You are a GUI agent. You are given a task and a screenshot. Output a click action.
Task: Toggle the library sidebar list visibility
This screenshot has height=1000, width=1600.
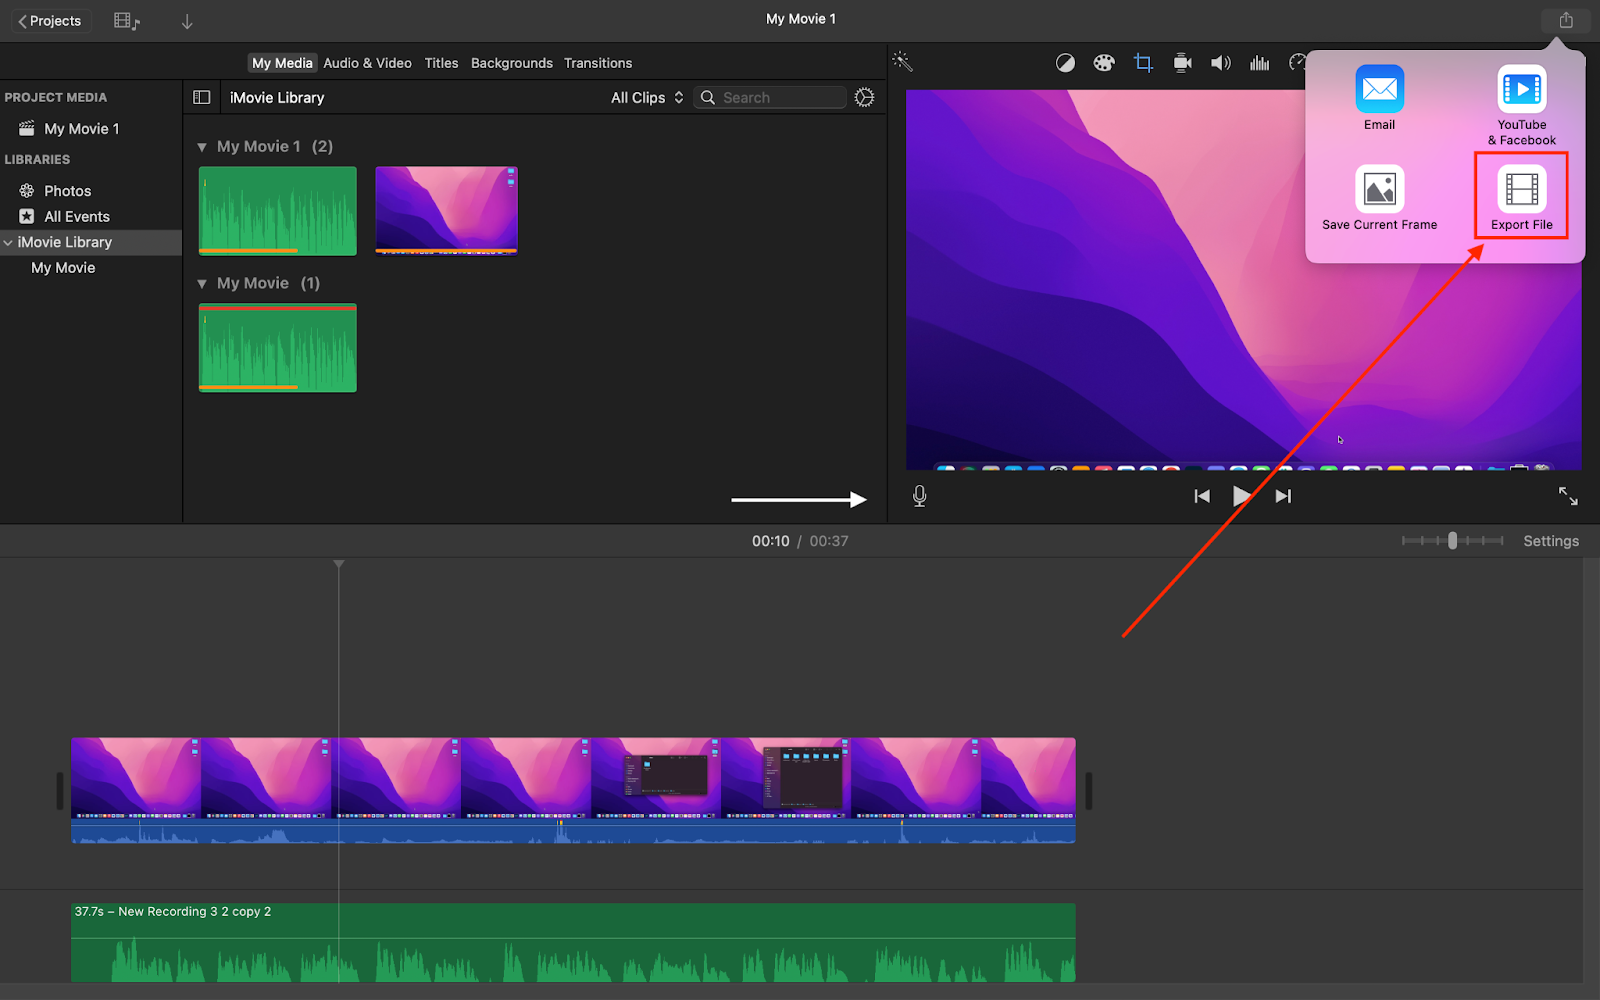point(201,98)
